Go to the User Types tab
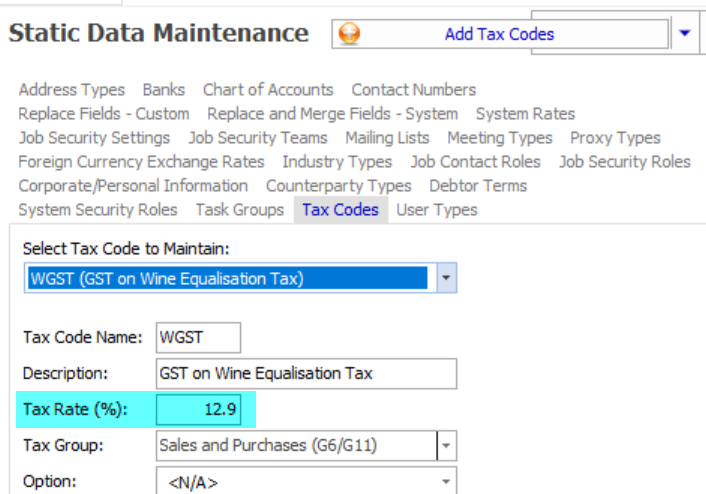The width and height of the screenshot is (706, 494). [437, 210]
